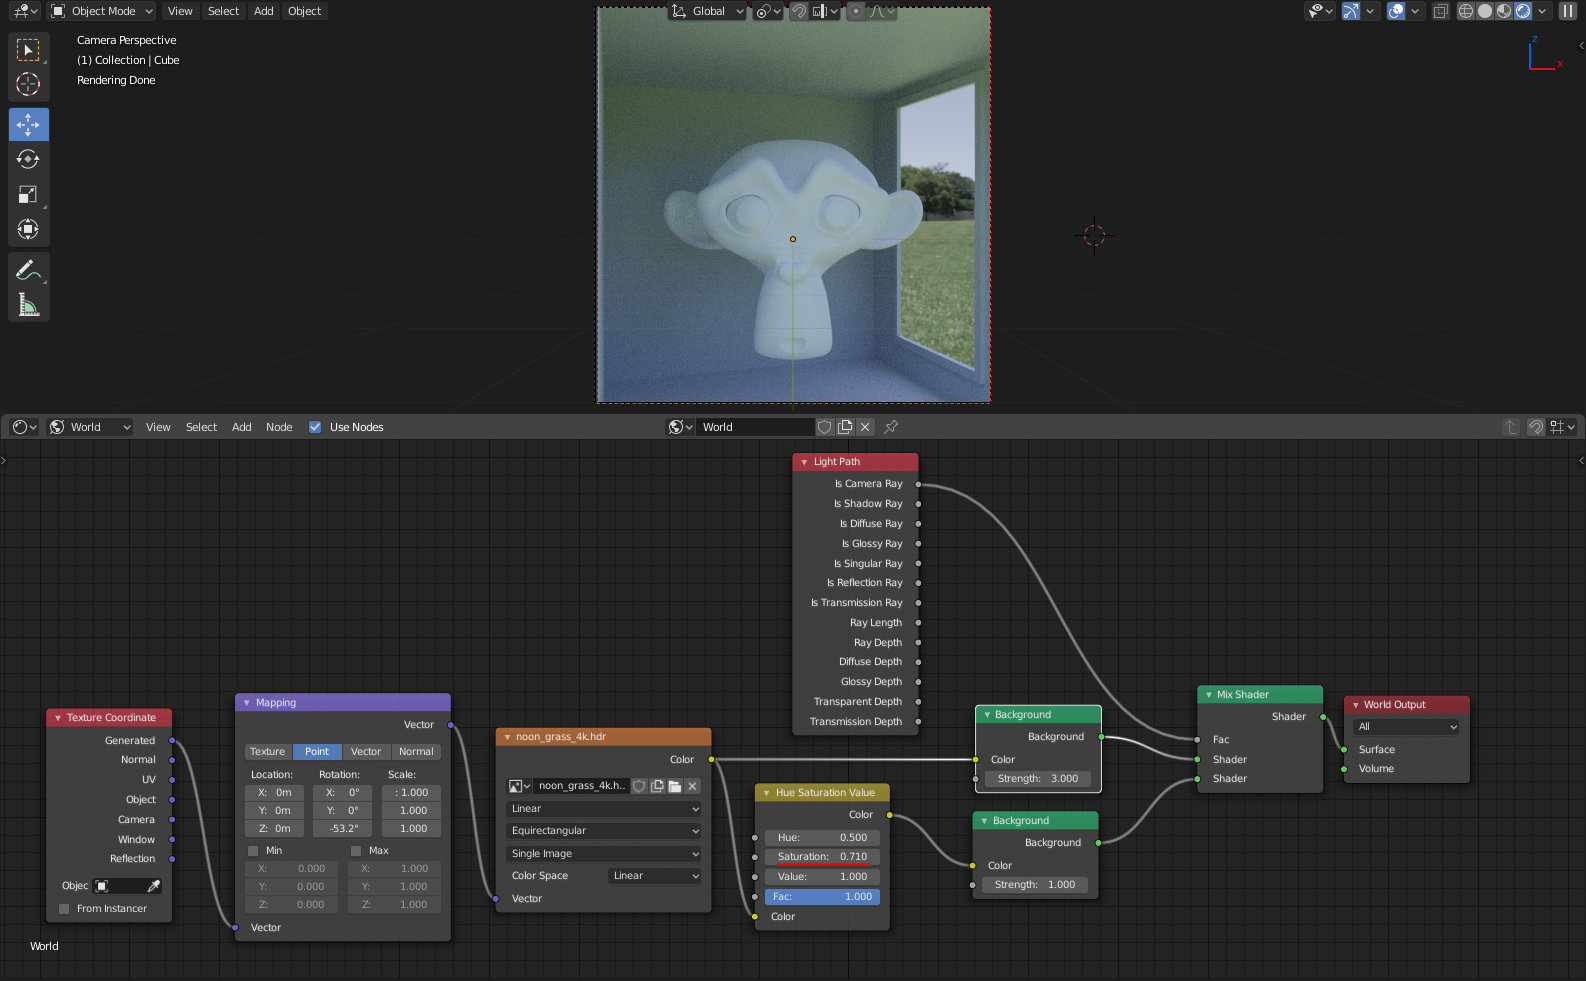The image size is (1586, 981).
Task: Open the Object Mode dropdown
Action: (x=101, y=11)
